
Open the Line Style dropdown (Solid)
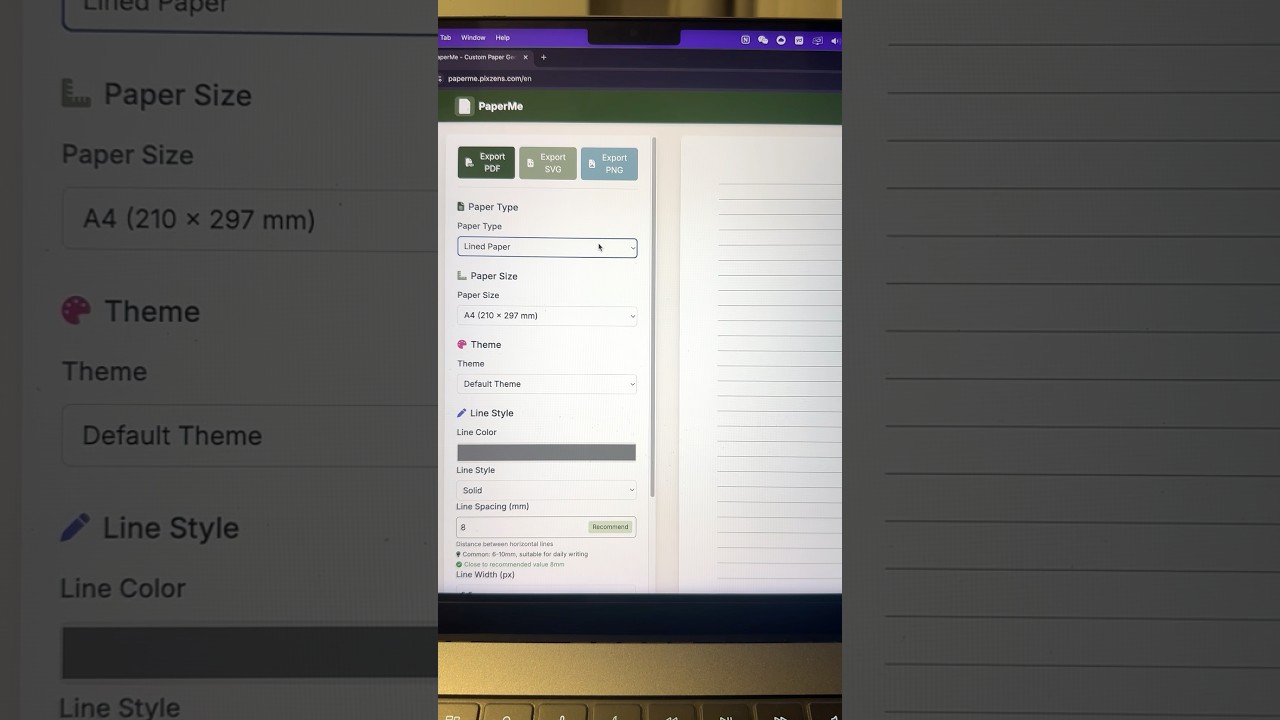click(x=546, y=490)
